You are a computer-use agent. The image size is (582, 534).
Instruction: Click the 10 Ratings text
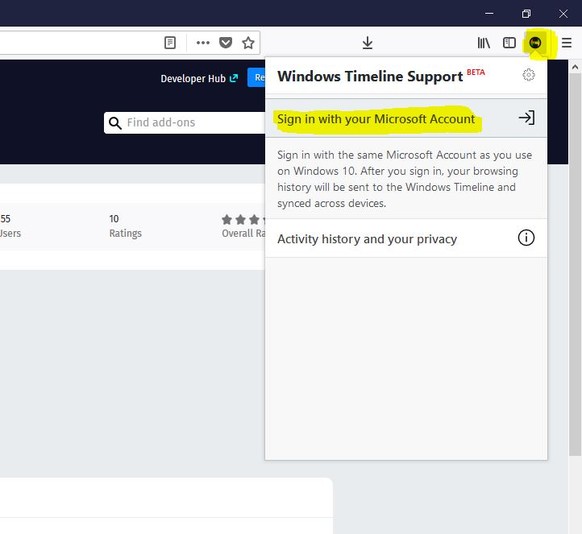pyautogui.click(x=125, y=226)
